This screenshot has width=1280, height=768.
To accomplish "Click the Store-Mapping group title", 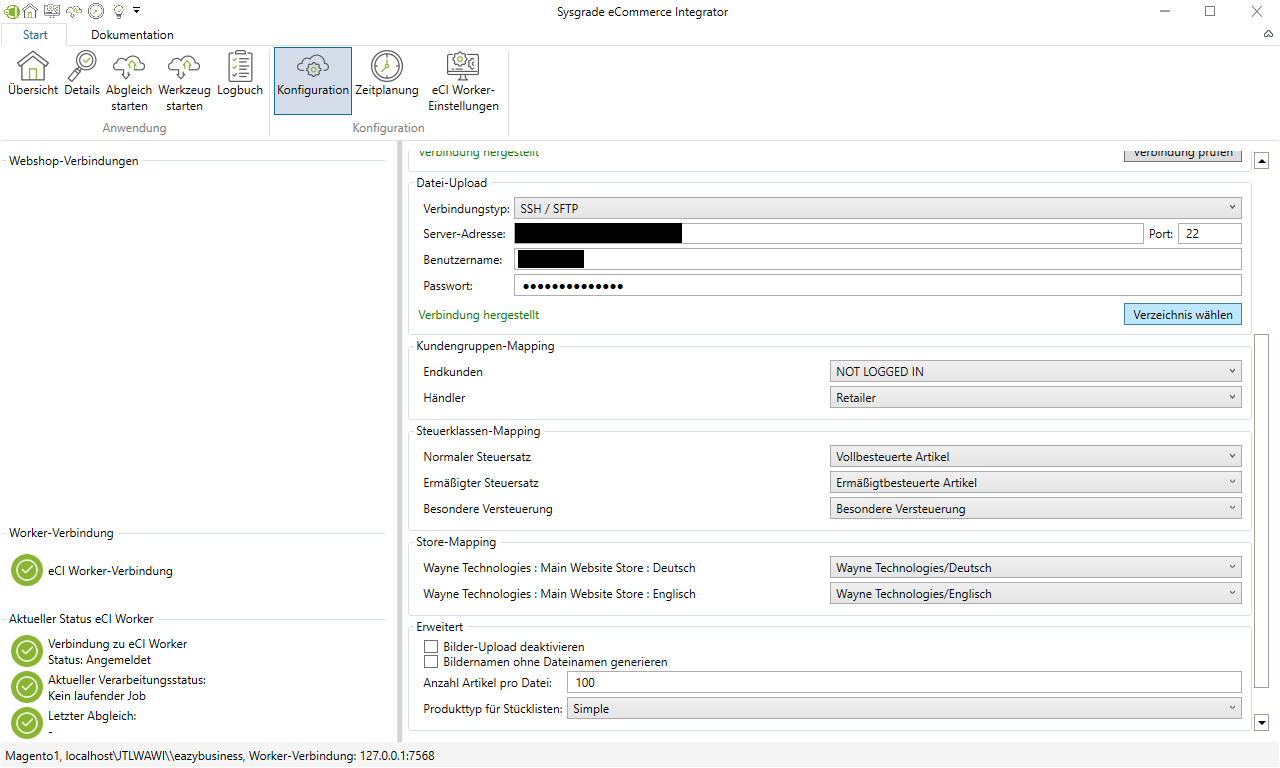I will click(x=456, y=542).
